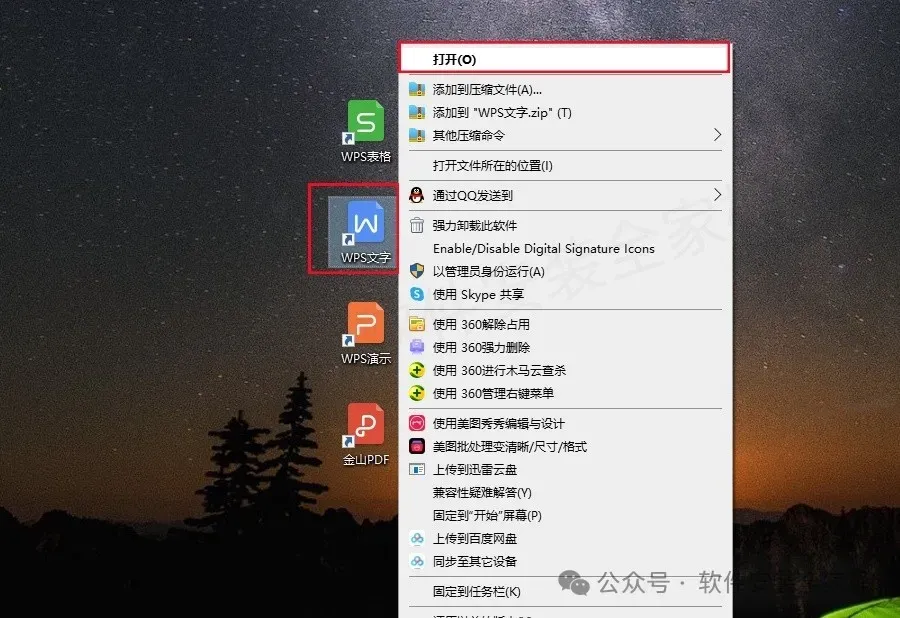
Task: Click 同步至其它设备 text
Action: [x=475, y=562]
